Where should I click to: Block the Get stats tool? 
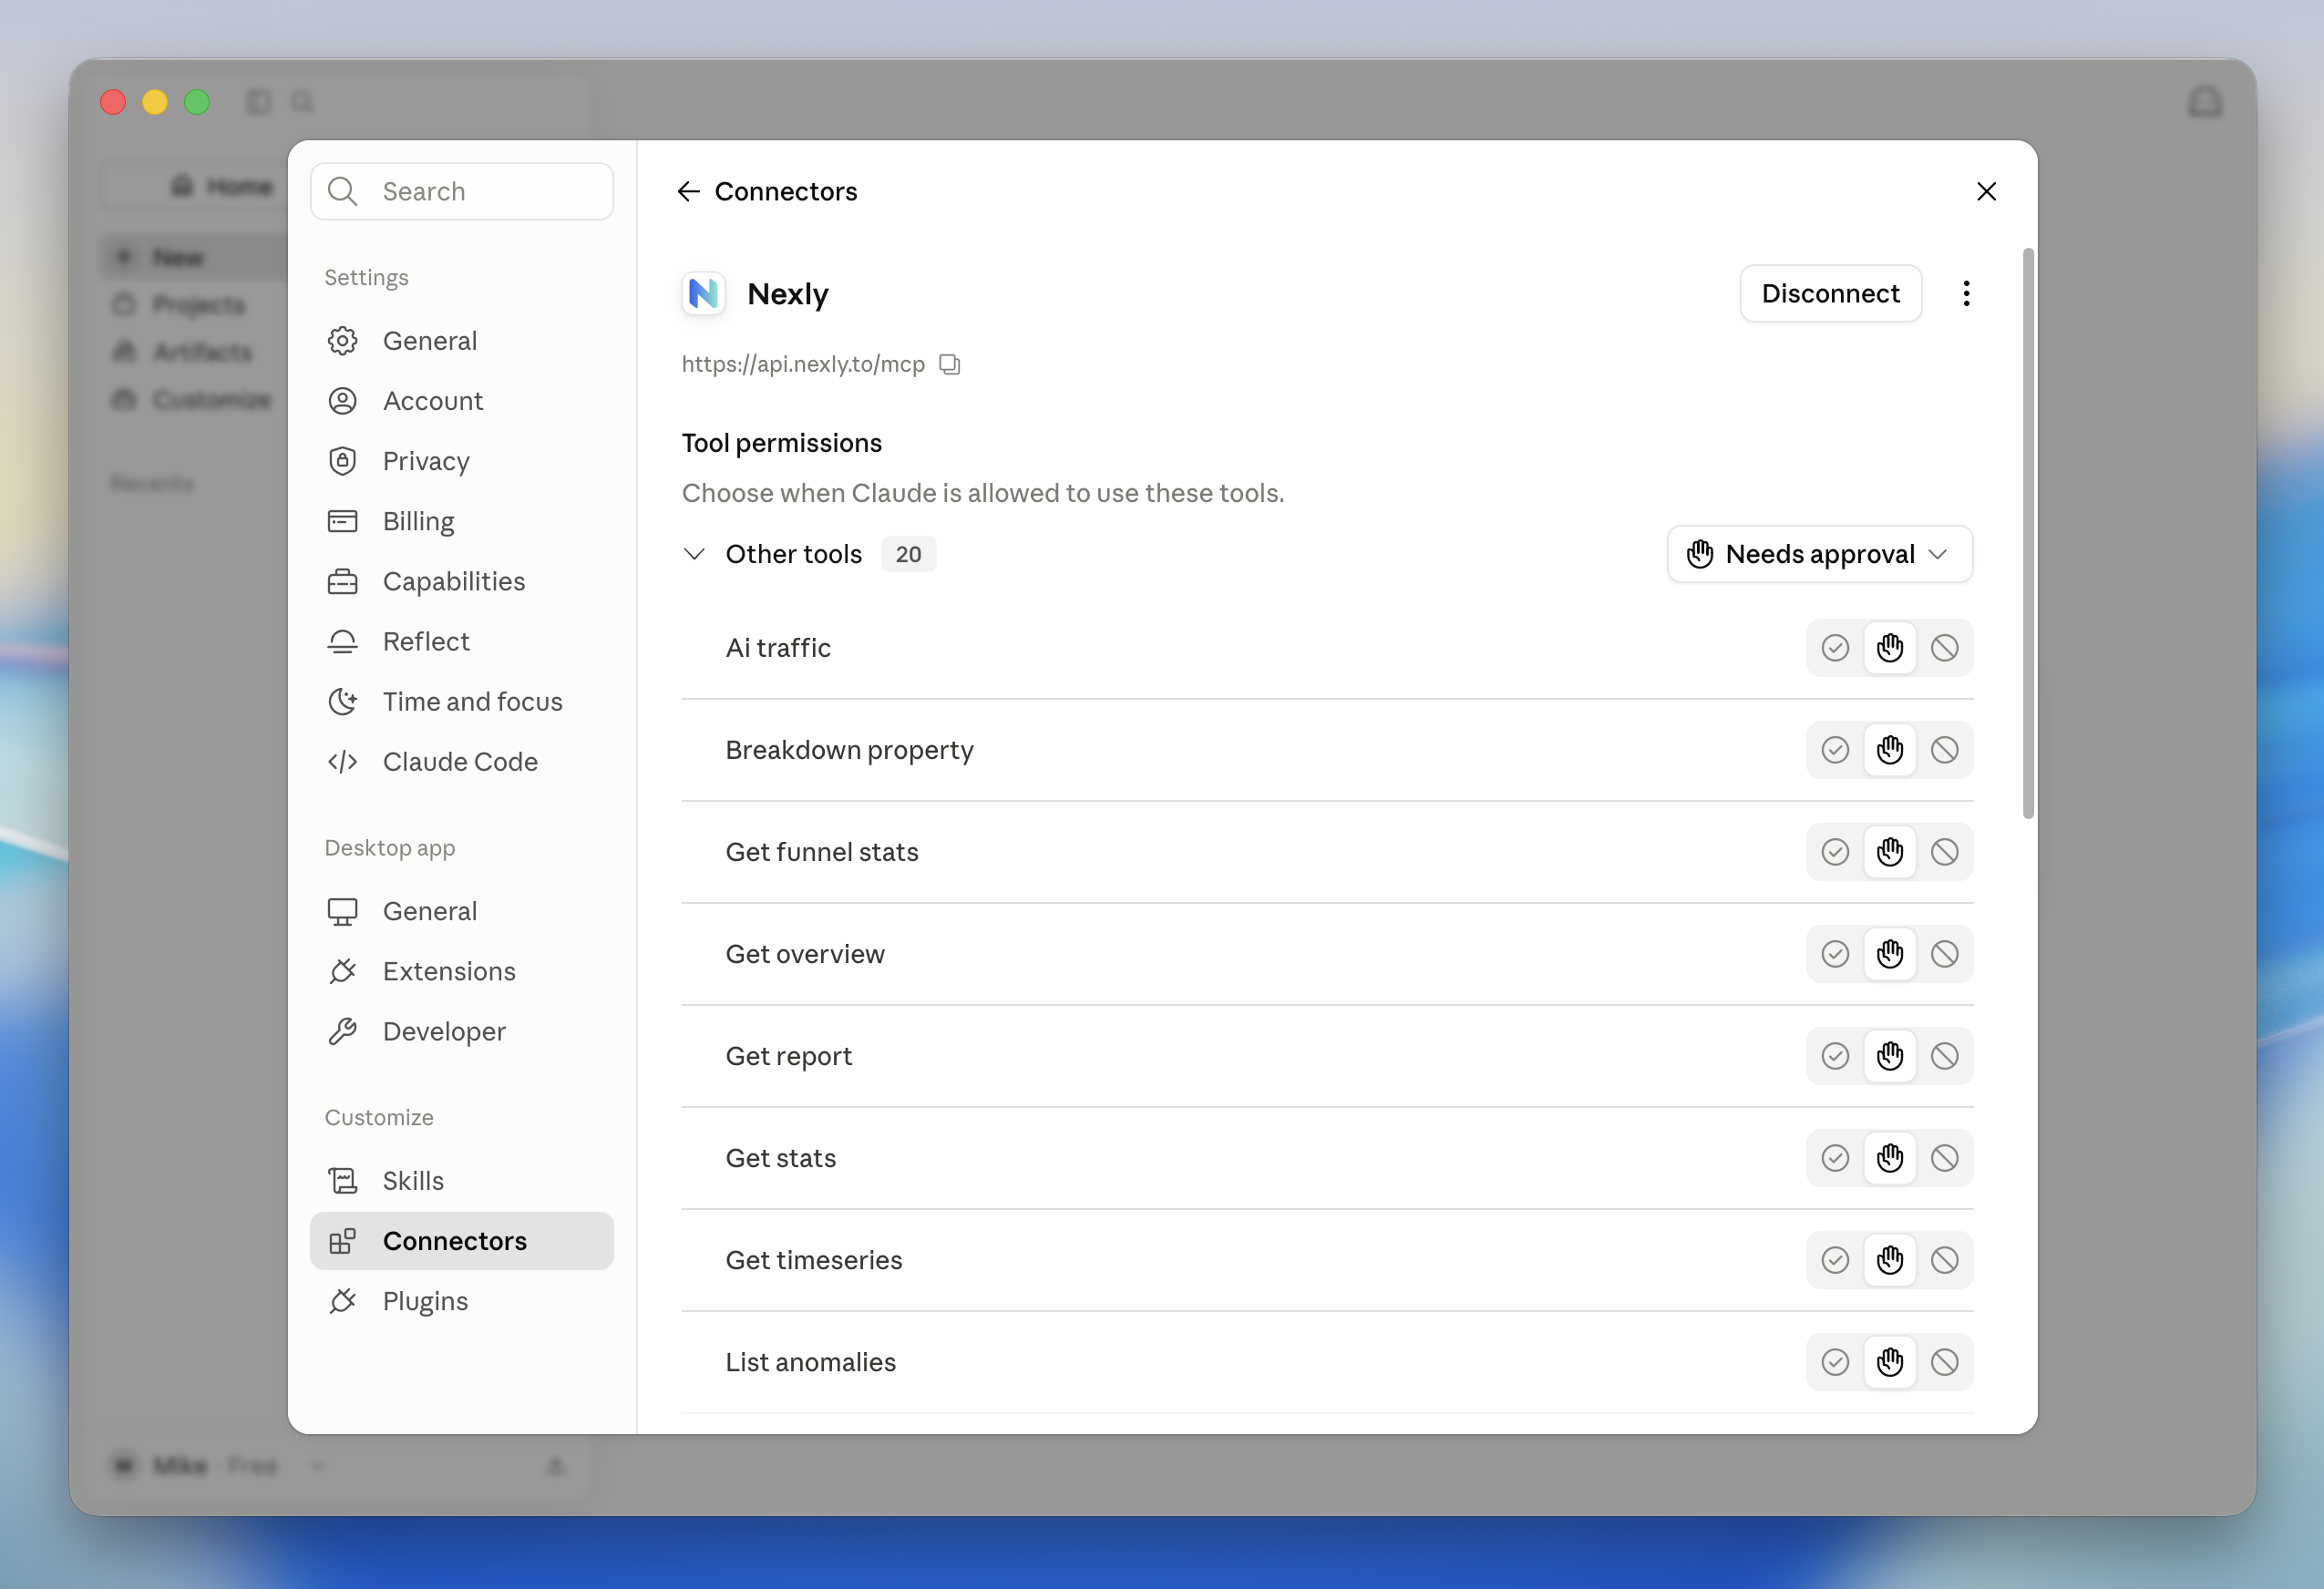pos(1944,1158)
